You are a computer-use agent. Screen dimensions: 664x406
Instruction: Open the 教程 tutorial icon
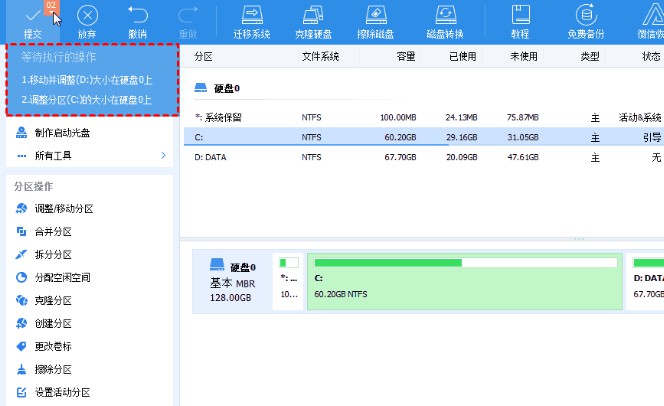point(520,20)
